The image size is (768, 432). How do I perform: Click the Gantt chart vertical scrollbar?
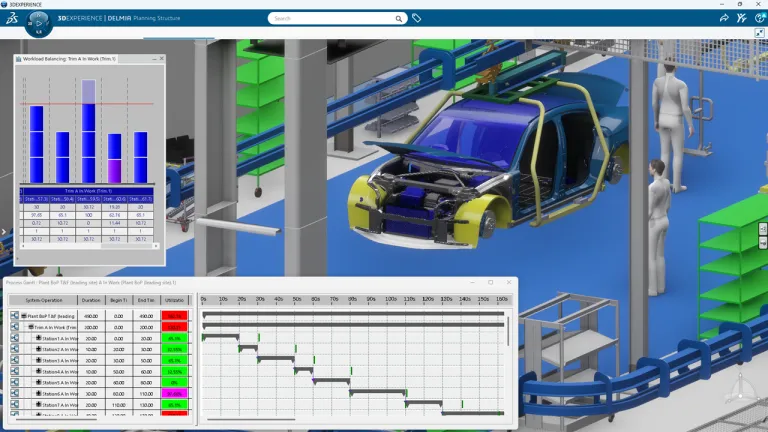(509, 330)
